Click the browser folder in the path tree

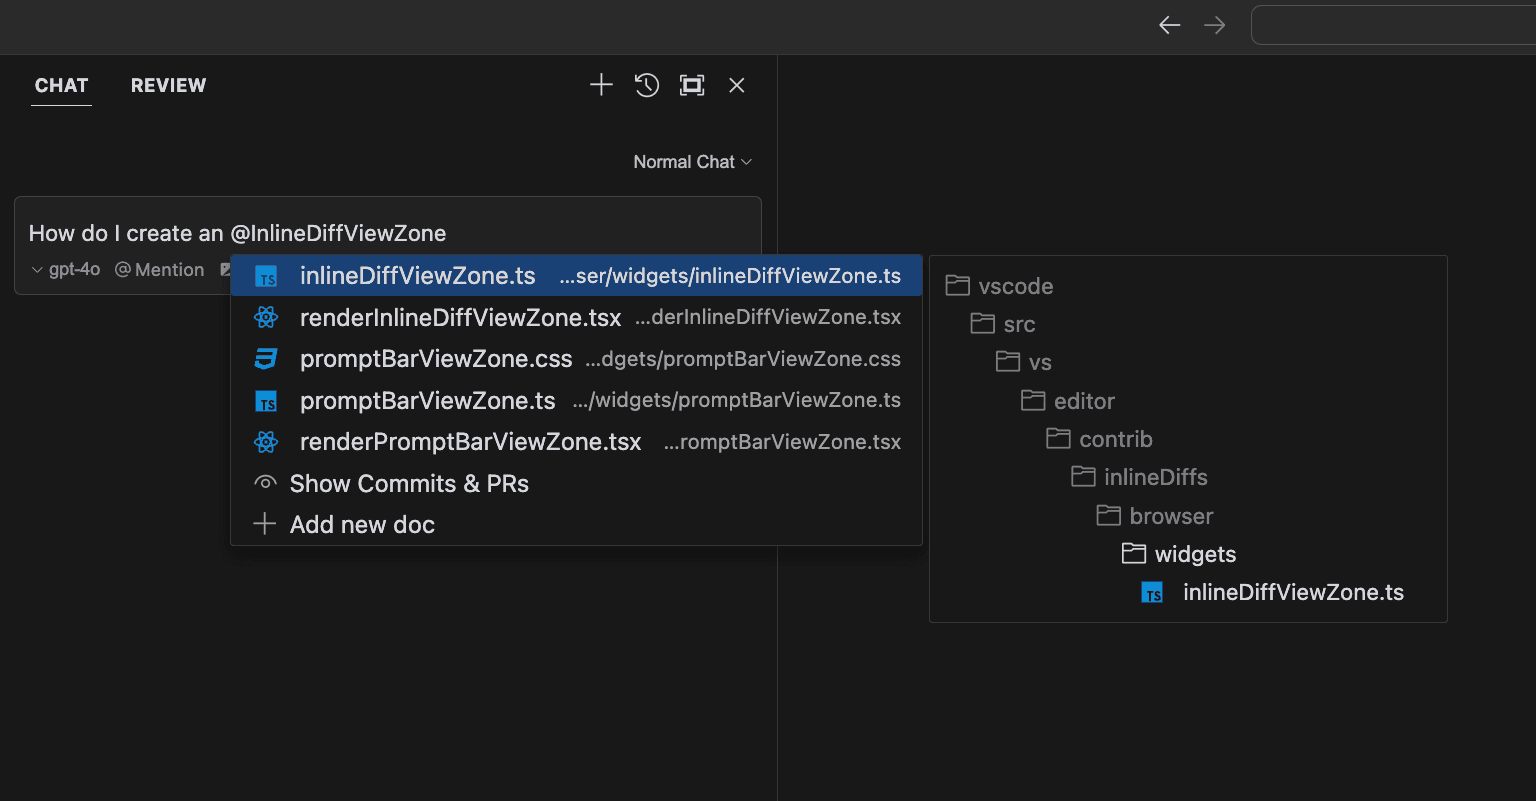coord(1155,516)
